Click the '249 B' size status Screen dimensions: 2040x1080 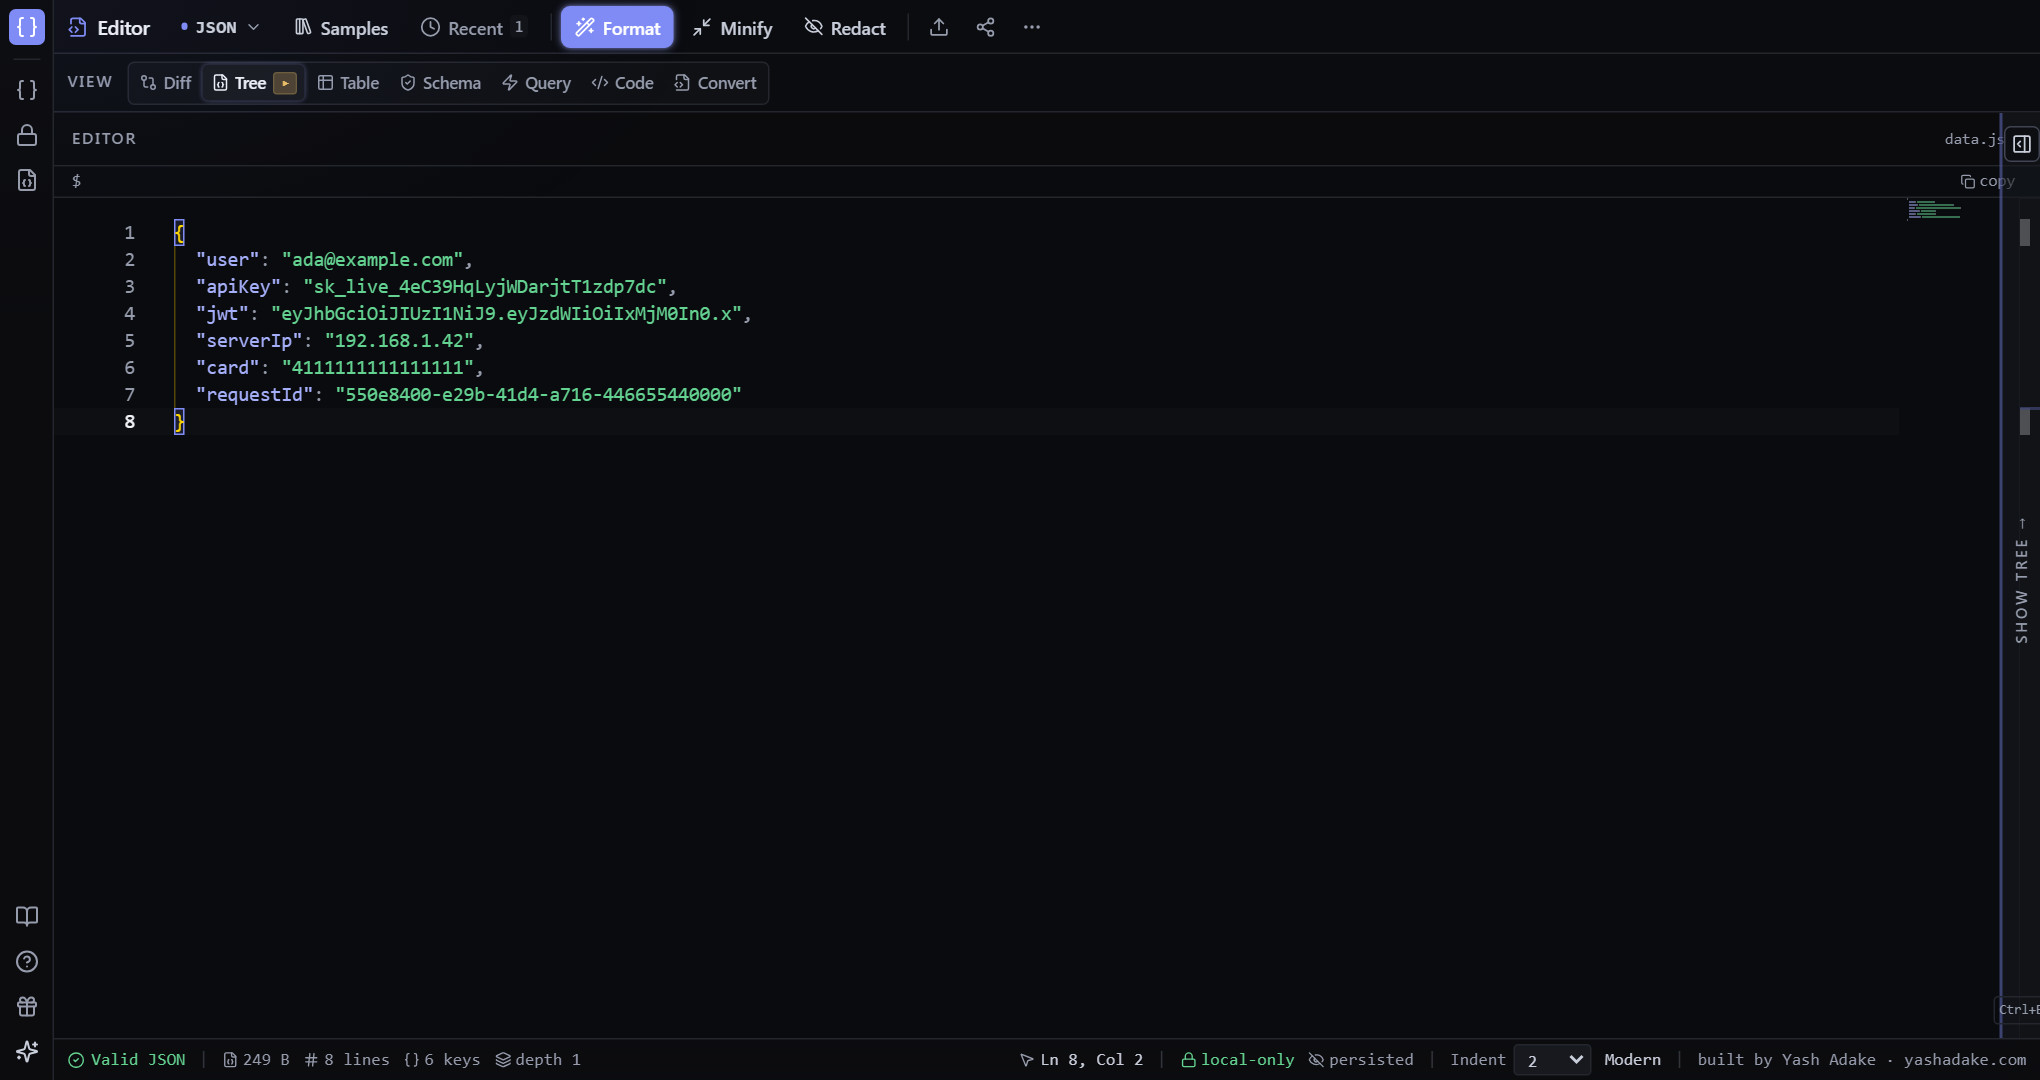pos(256,1060)
